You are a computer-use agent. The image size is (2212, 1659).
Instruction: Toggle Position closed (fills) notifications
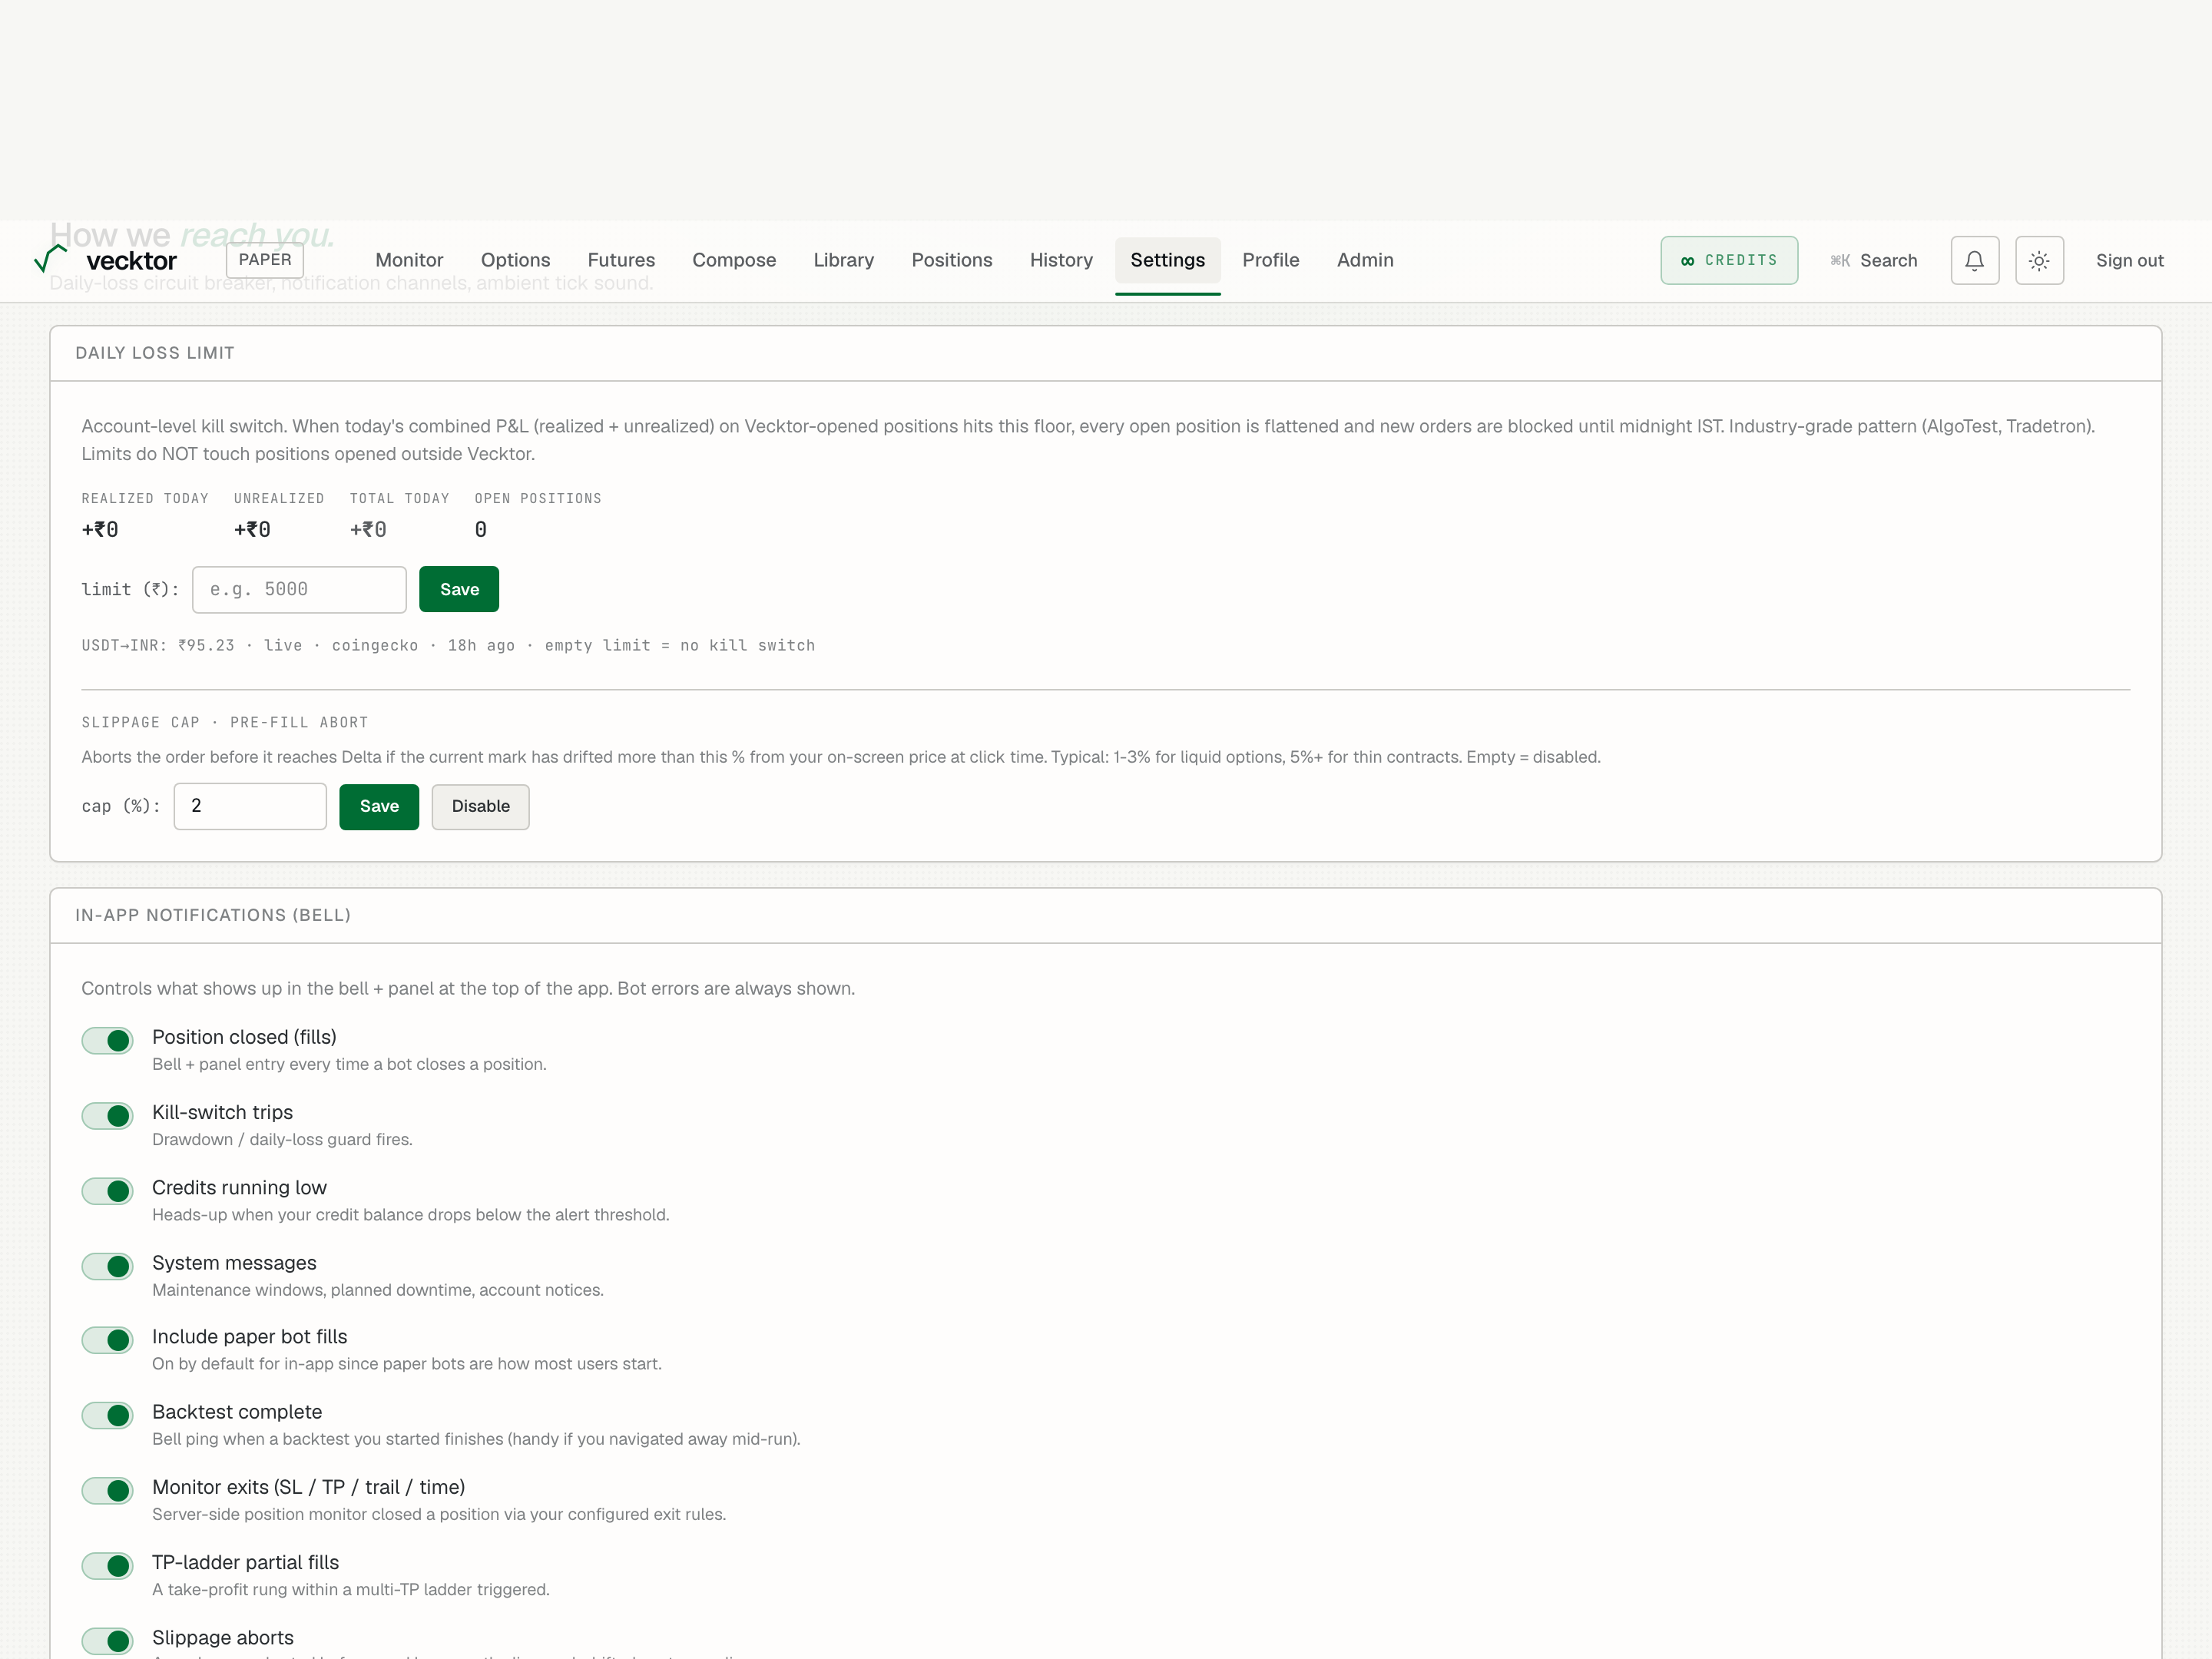107,1040
